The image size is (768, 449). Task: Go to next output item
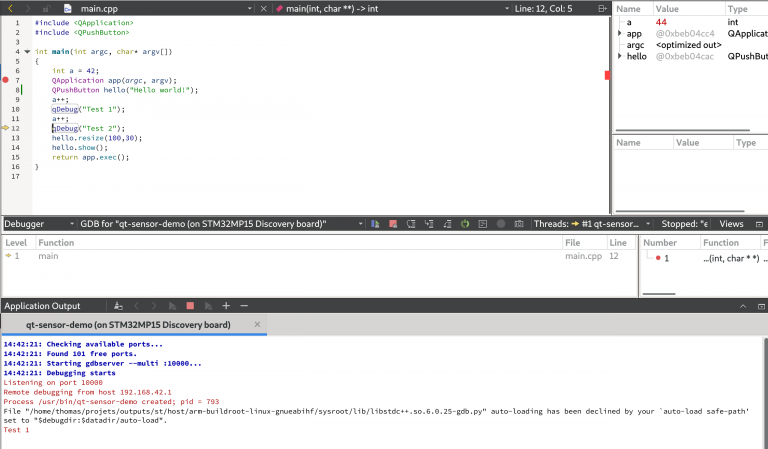154,306
